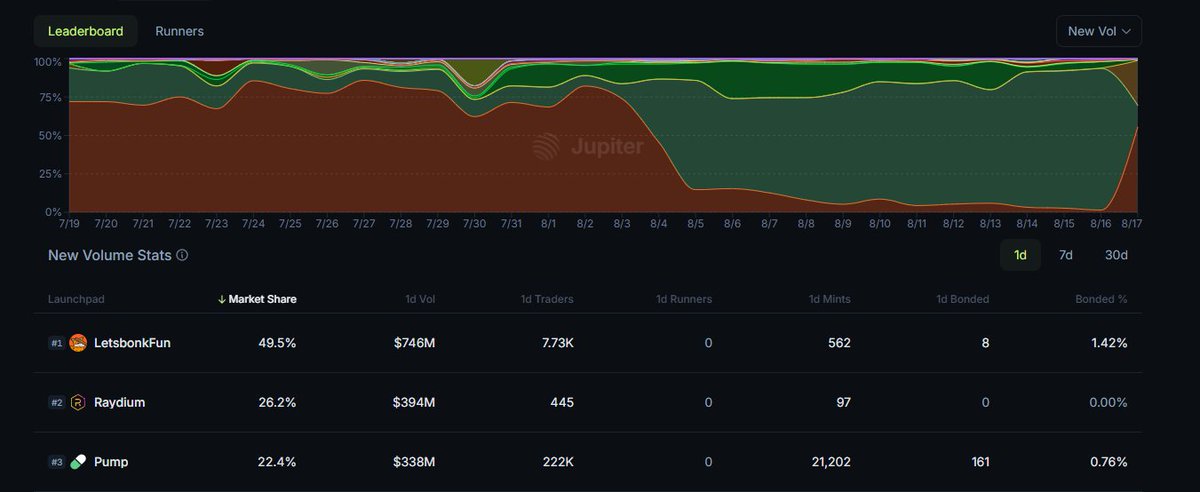Click the $394M volume value
Image resolution: width=1200 pixels, height=492 pixels.
coord(414,402)
